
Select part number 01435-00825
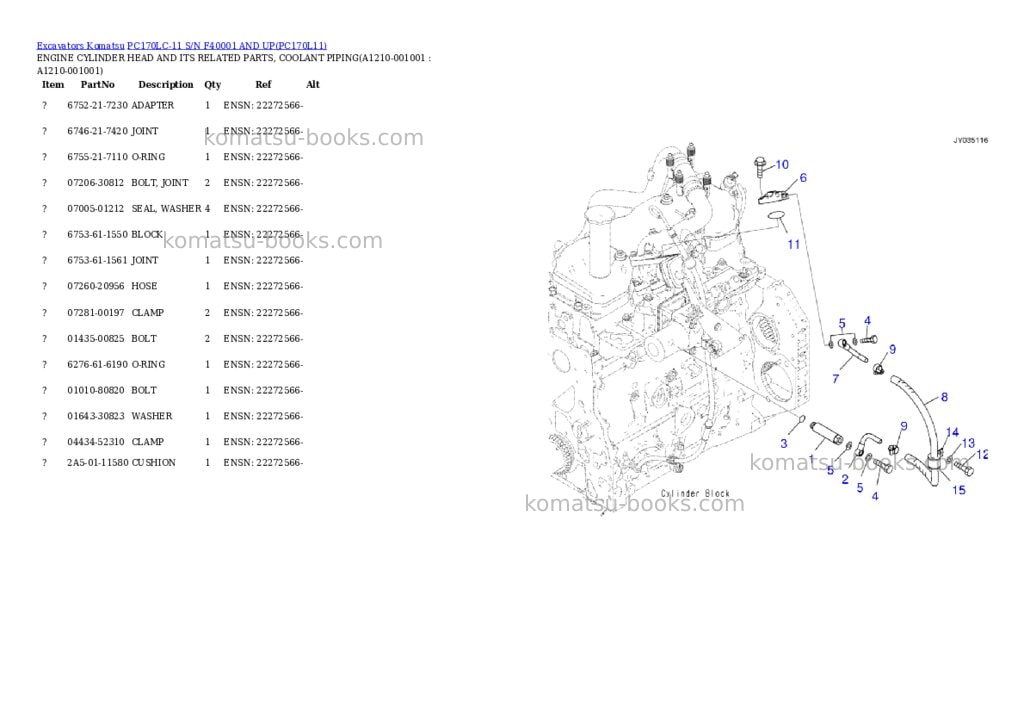pyautogui.click(x=95, y=339)
